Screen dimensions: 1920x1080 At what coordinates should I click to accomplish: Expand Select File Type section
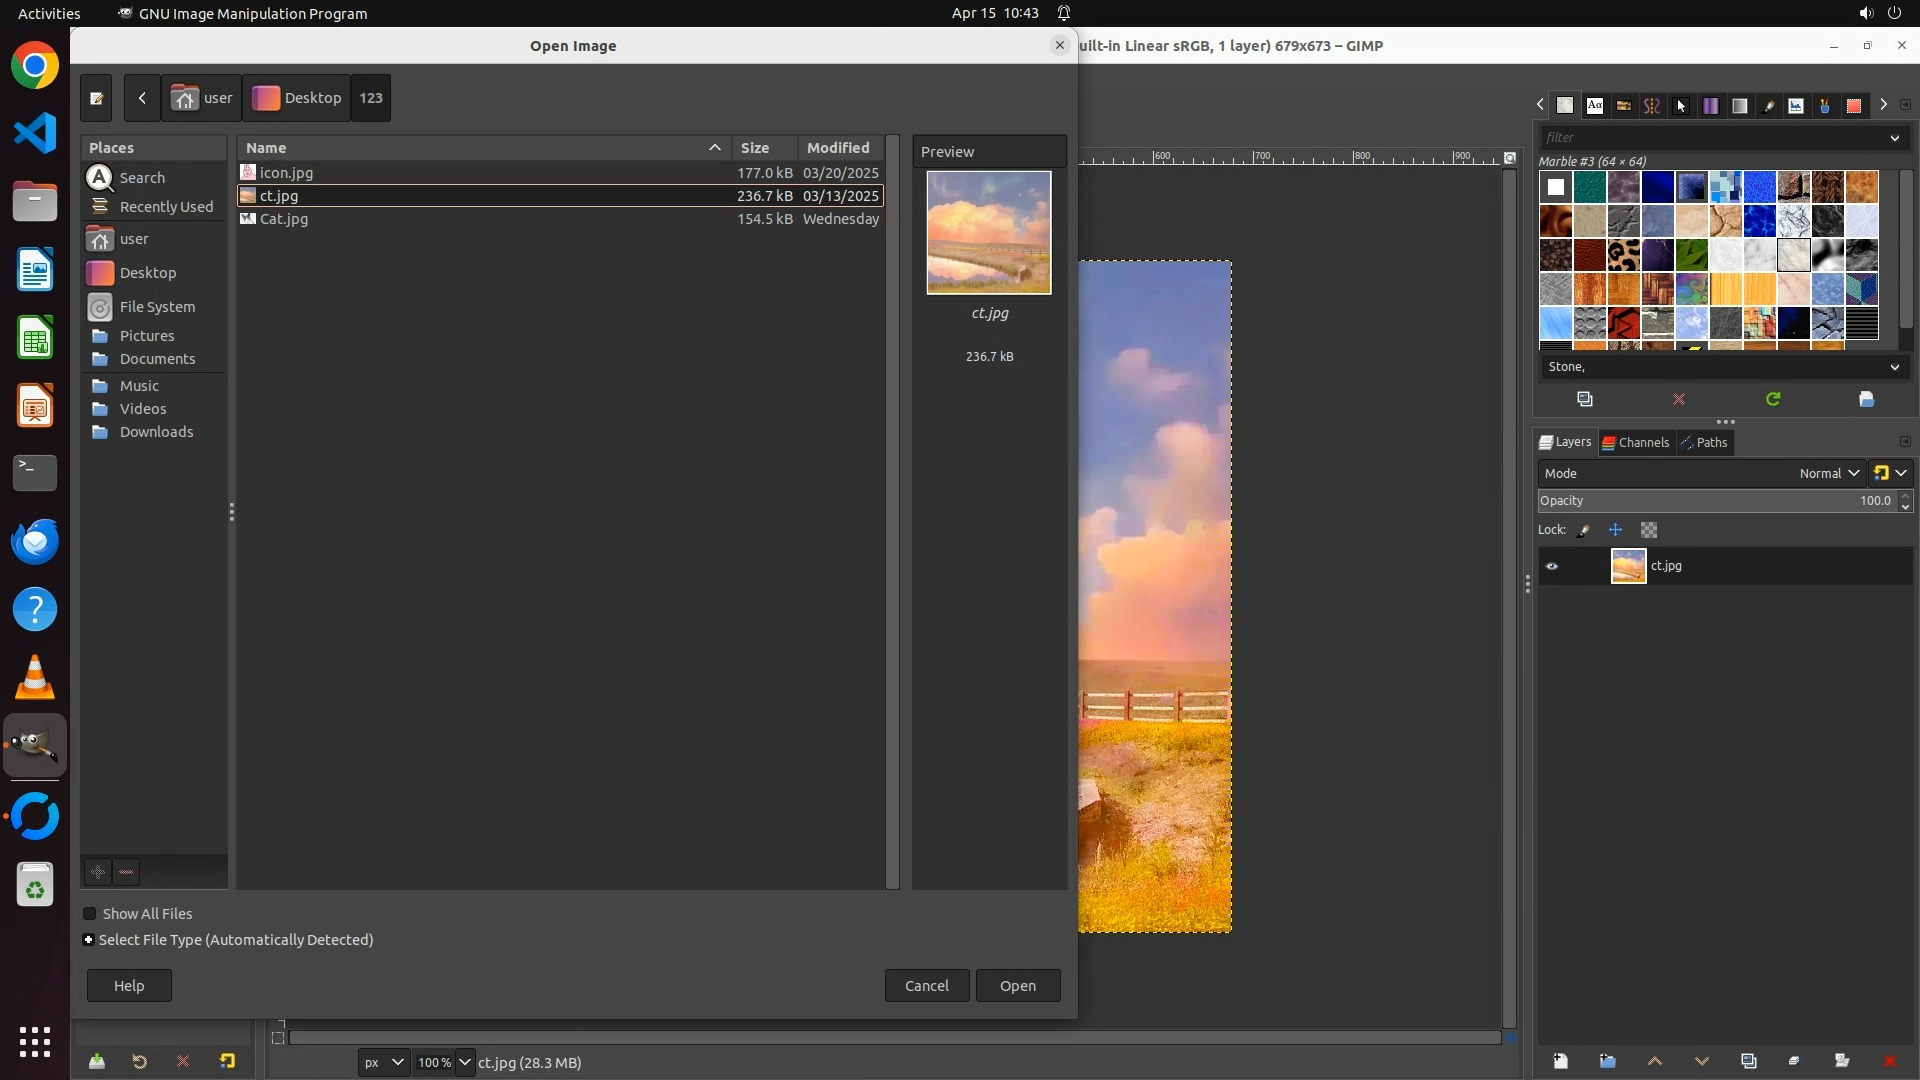(x=89, y=940)
